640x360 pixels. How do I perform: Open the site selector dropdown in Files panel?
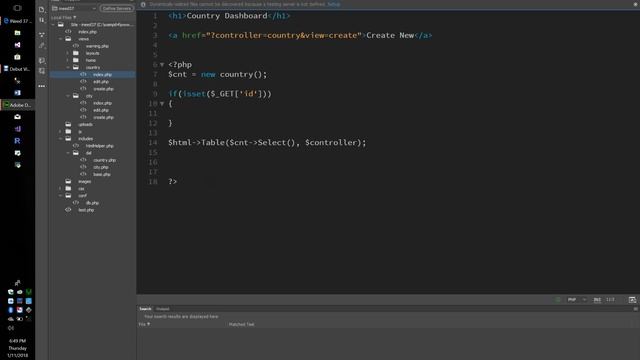coord(74,8)
